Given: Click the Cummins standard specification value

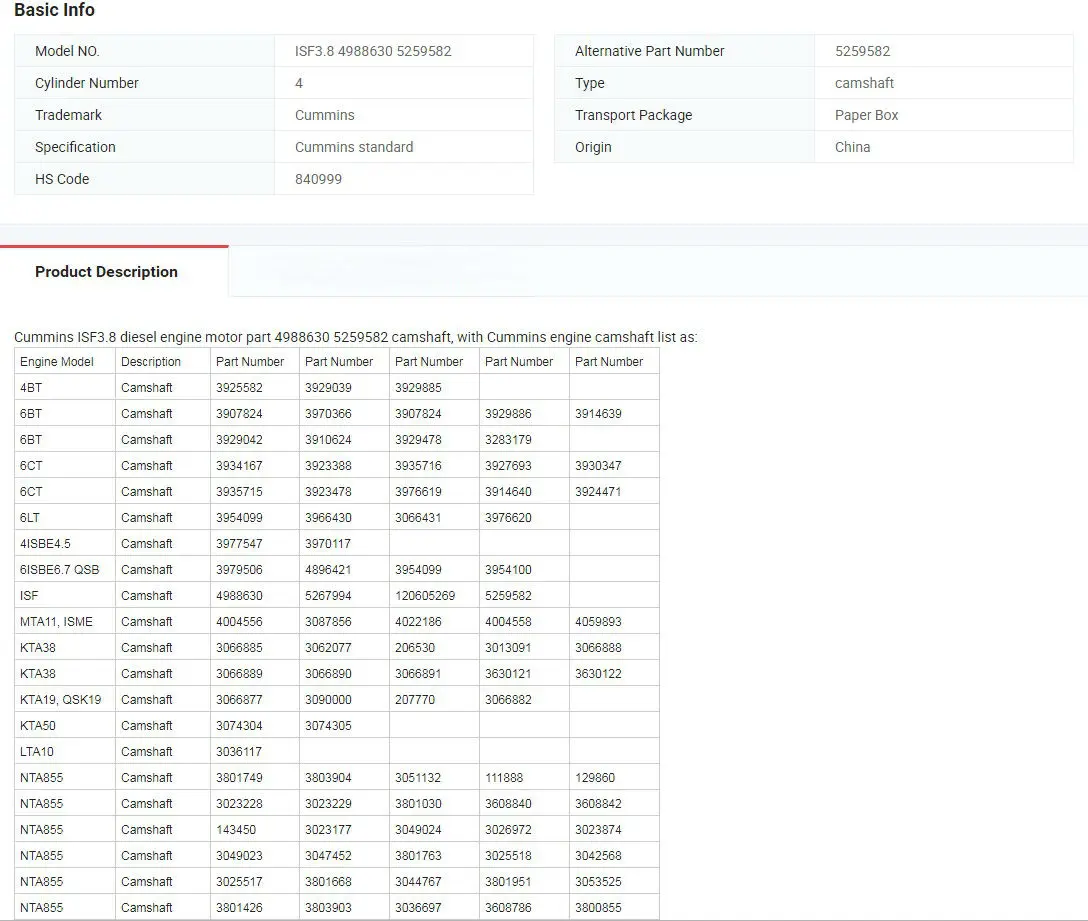Looking at the screenshot, I should point(353,147).
